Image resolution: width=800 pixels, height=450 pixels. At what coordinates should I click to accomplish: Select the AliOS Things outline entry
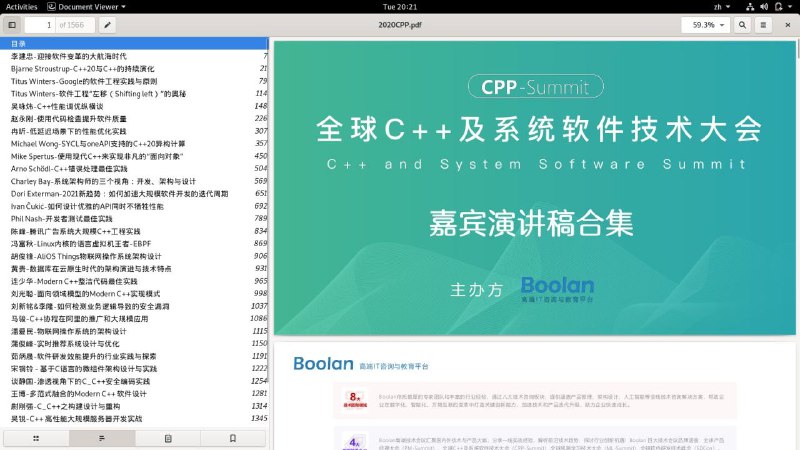click(x=134, y=256)
